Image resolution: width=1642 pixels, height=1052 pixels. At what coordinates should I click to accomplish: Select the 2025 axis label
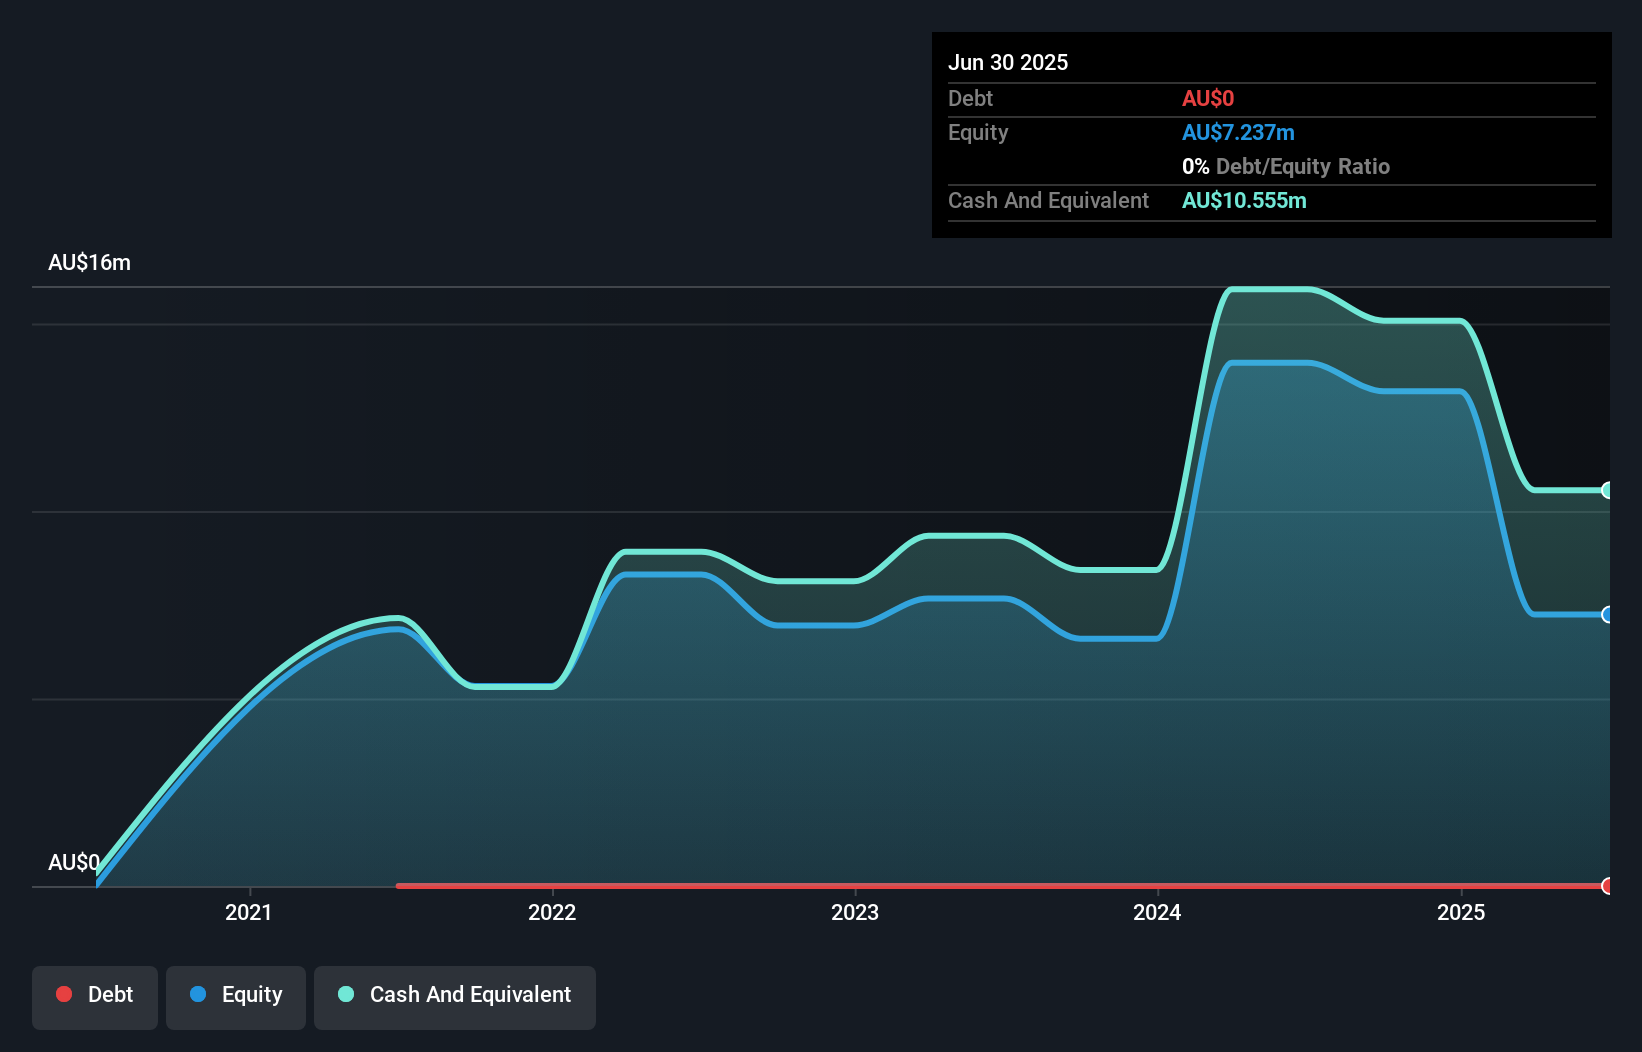[1460, 912]
